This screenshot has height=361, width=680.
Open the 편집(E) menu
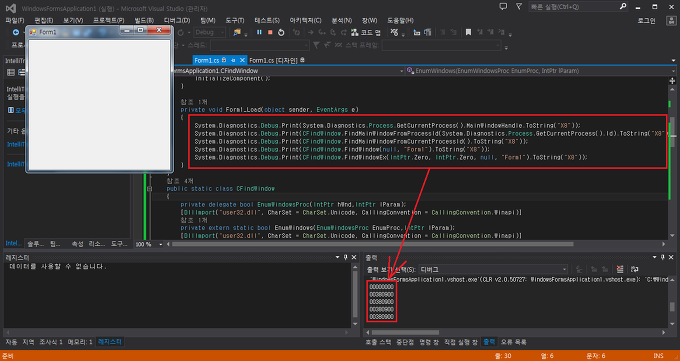click(x=44, y=20)
